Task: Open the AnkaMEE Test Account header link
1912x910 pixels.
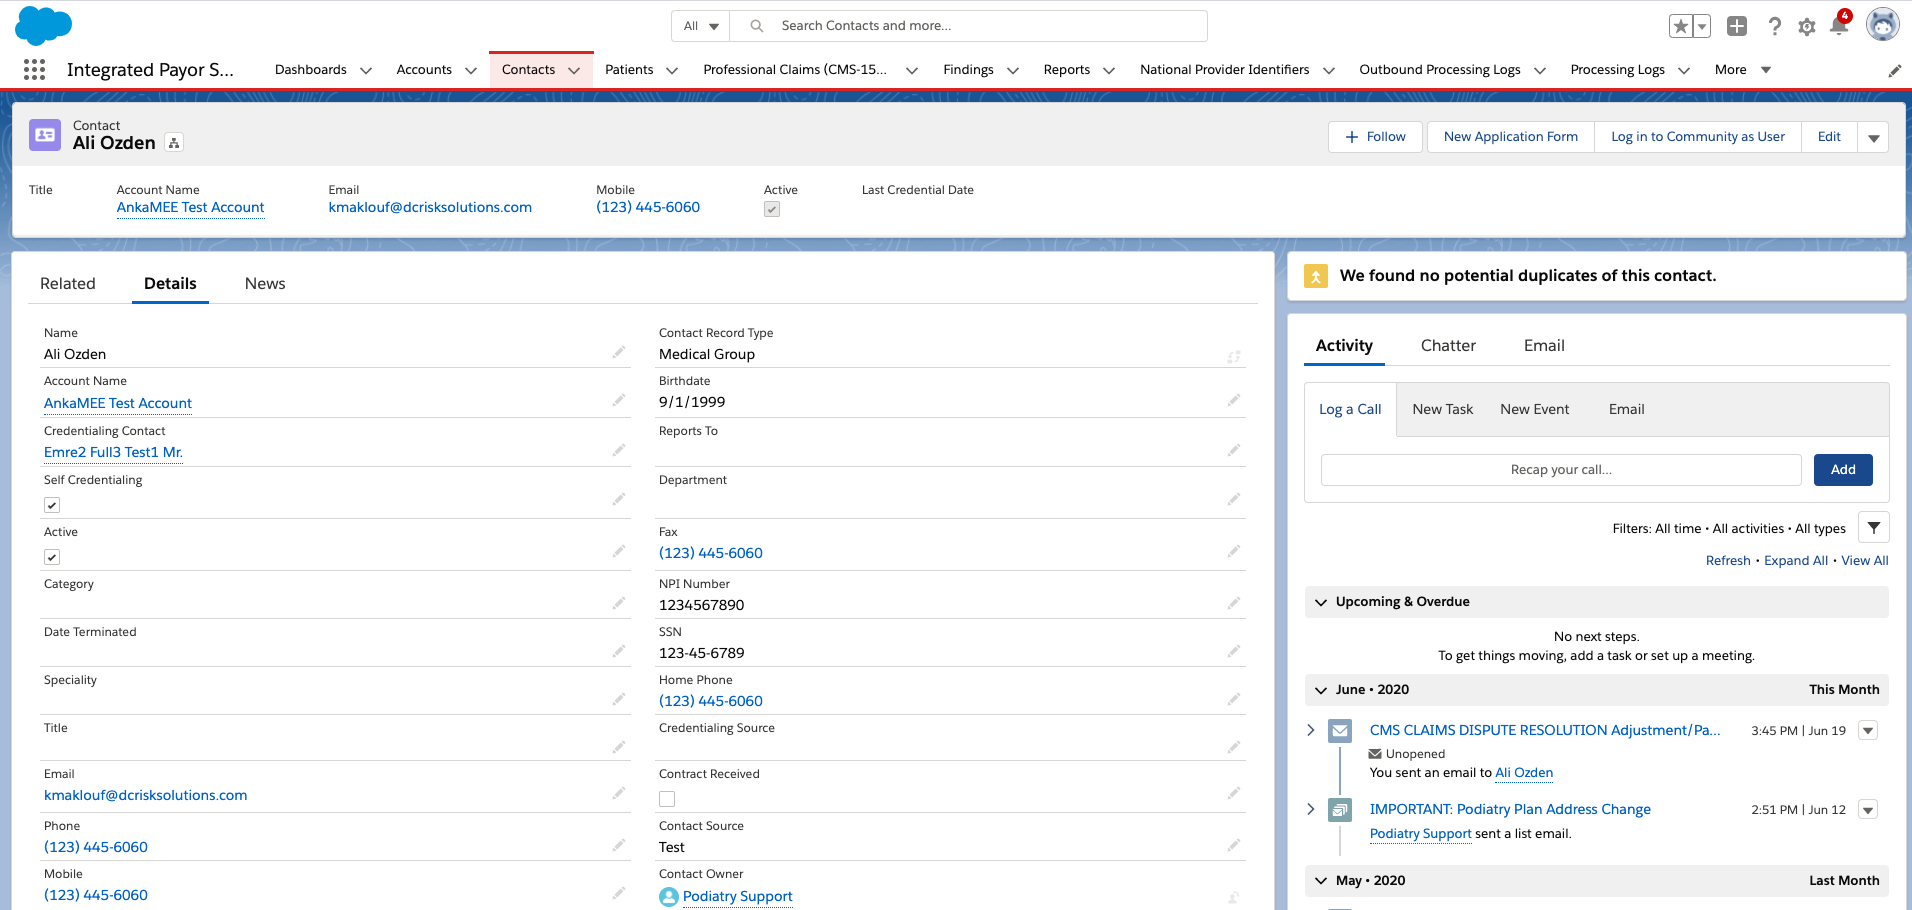Action: click(190, 207)
